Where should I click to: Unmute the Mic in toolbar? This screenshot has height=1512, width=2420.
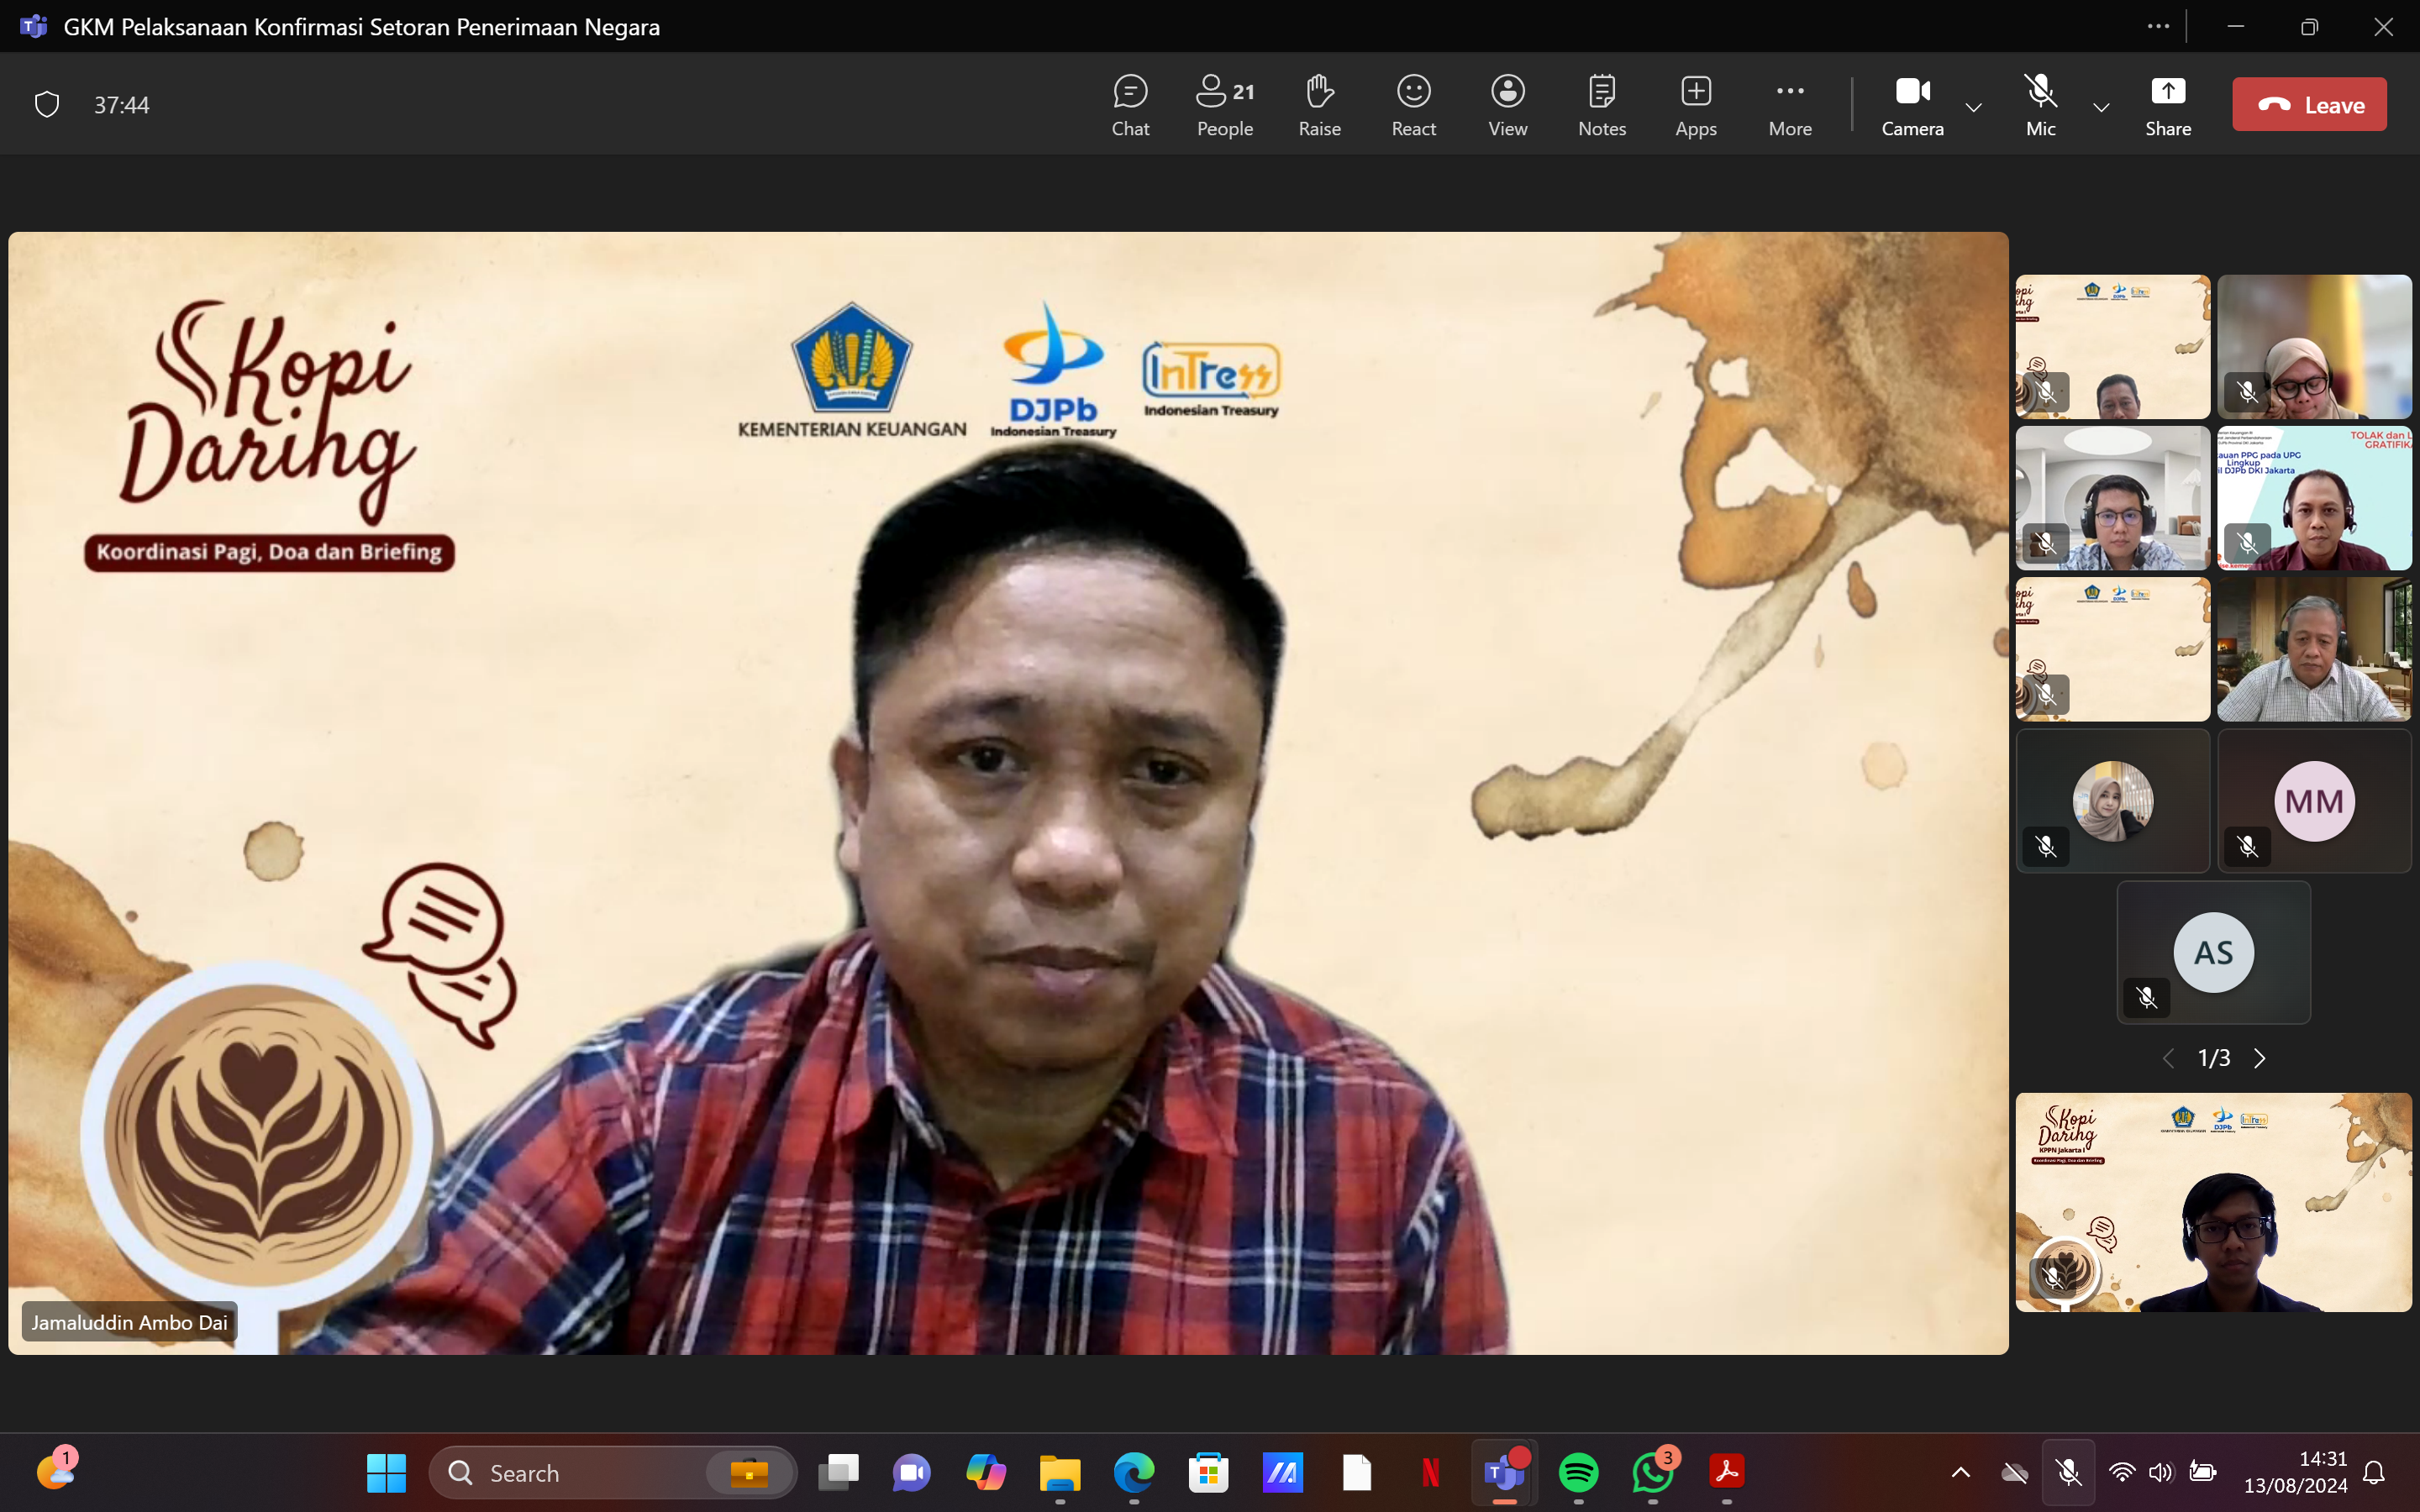click(x=2040, y=105)
